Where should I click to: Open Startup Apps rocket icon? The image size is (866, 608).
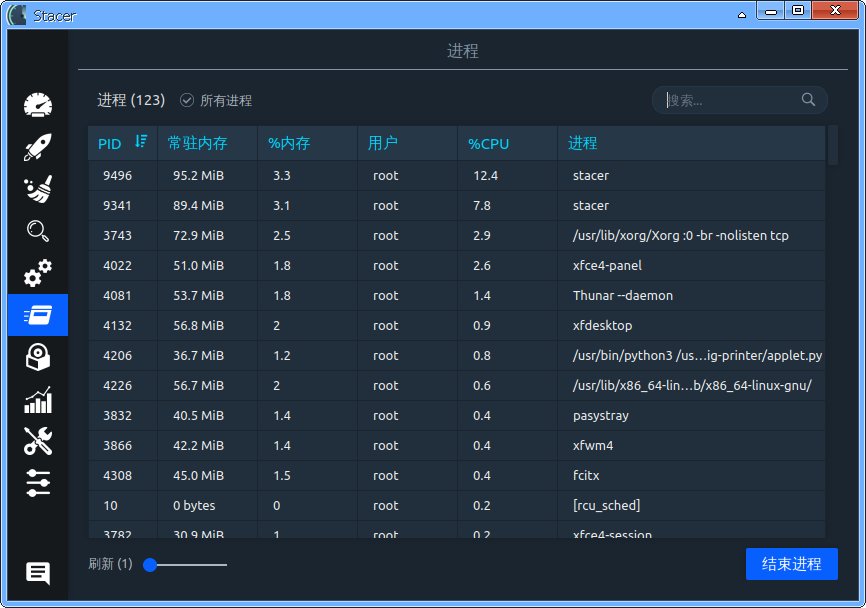coord(38,147)
